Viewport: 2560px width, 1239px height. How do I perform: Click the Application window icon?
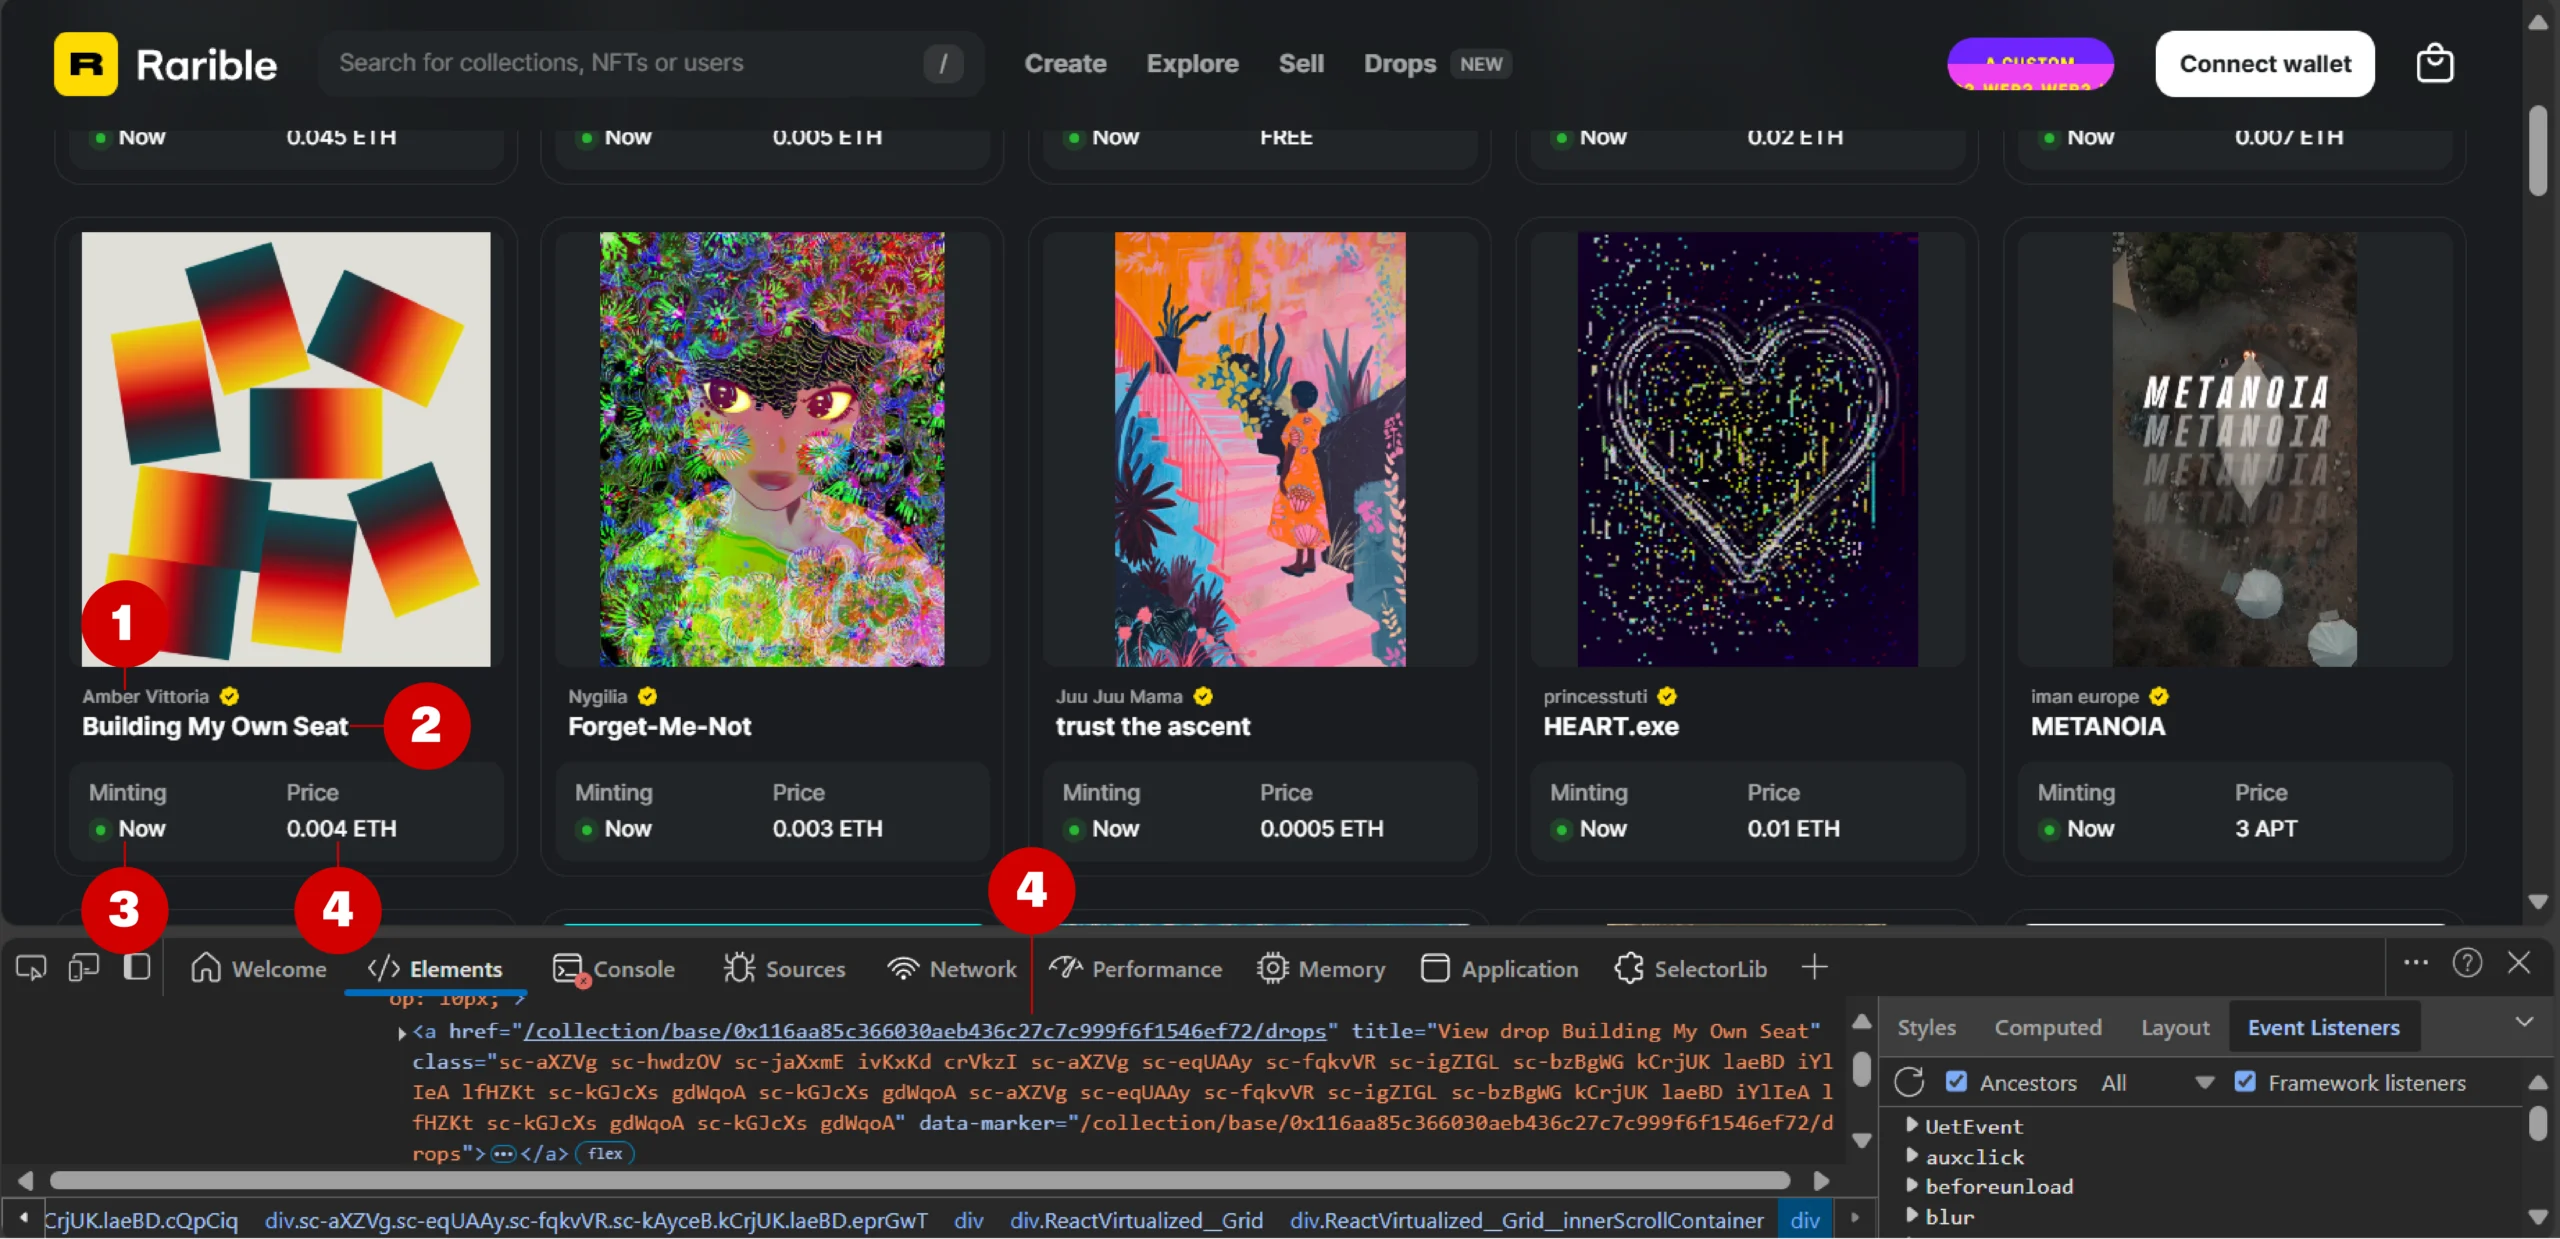[x=1434, y=968]
